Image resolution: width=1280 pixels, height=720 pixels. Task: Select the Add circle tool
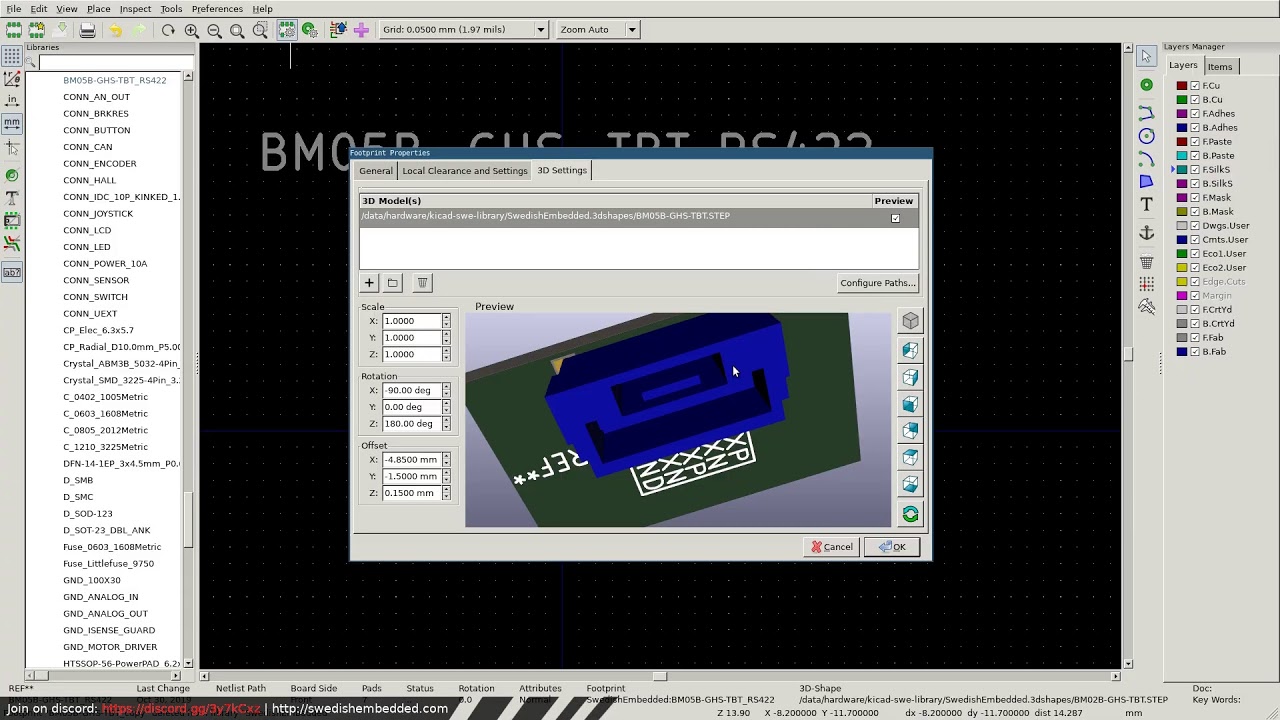[x=1146, y=136]
